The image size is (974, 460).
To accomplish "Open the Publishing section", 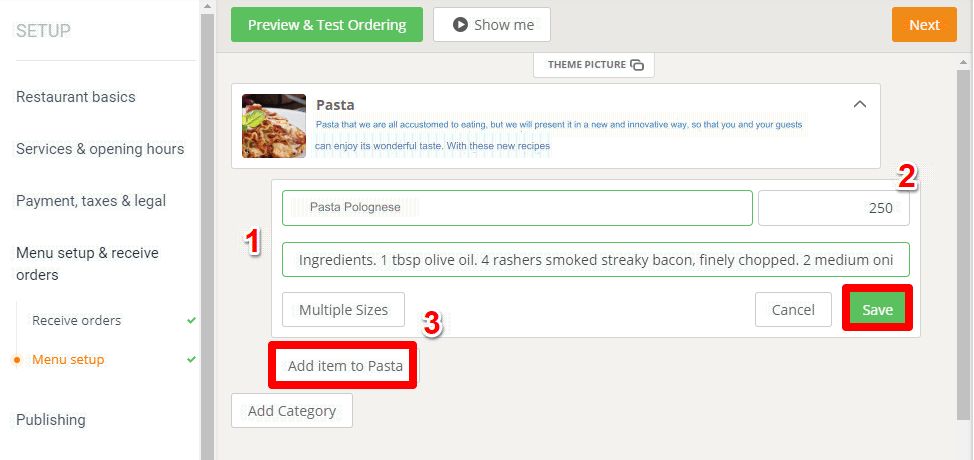I will click(x=51, y=420).
